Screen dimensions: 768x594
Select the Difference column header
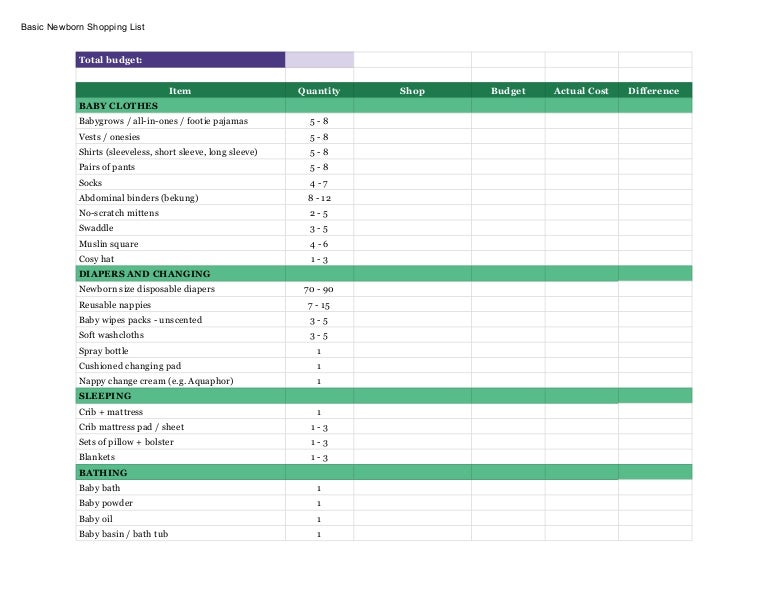coord(653,91)
